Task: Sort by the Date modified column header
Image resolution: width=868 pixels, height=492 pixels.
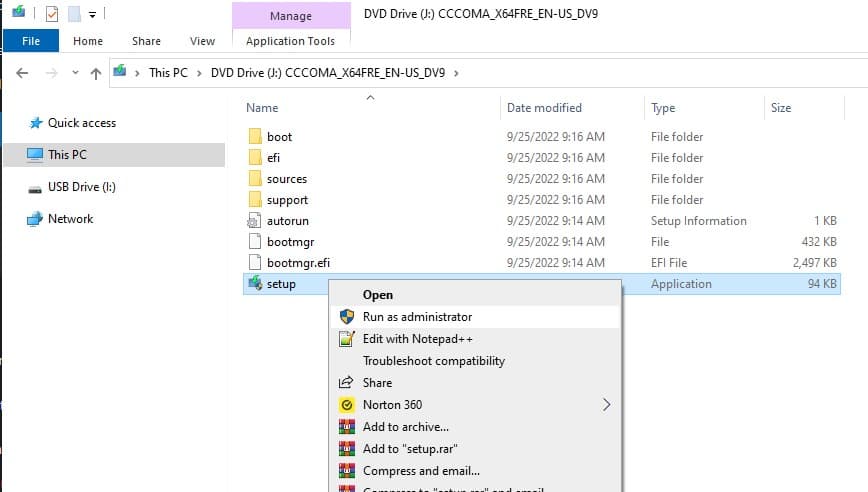Action: (x=544, y=108)
